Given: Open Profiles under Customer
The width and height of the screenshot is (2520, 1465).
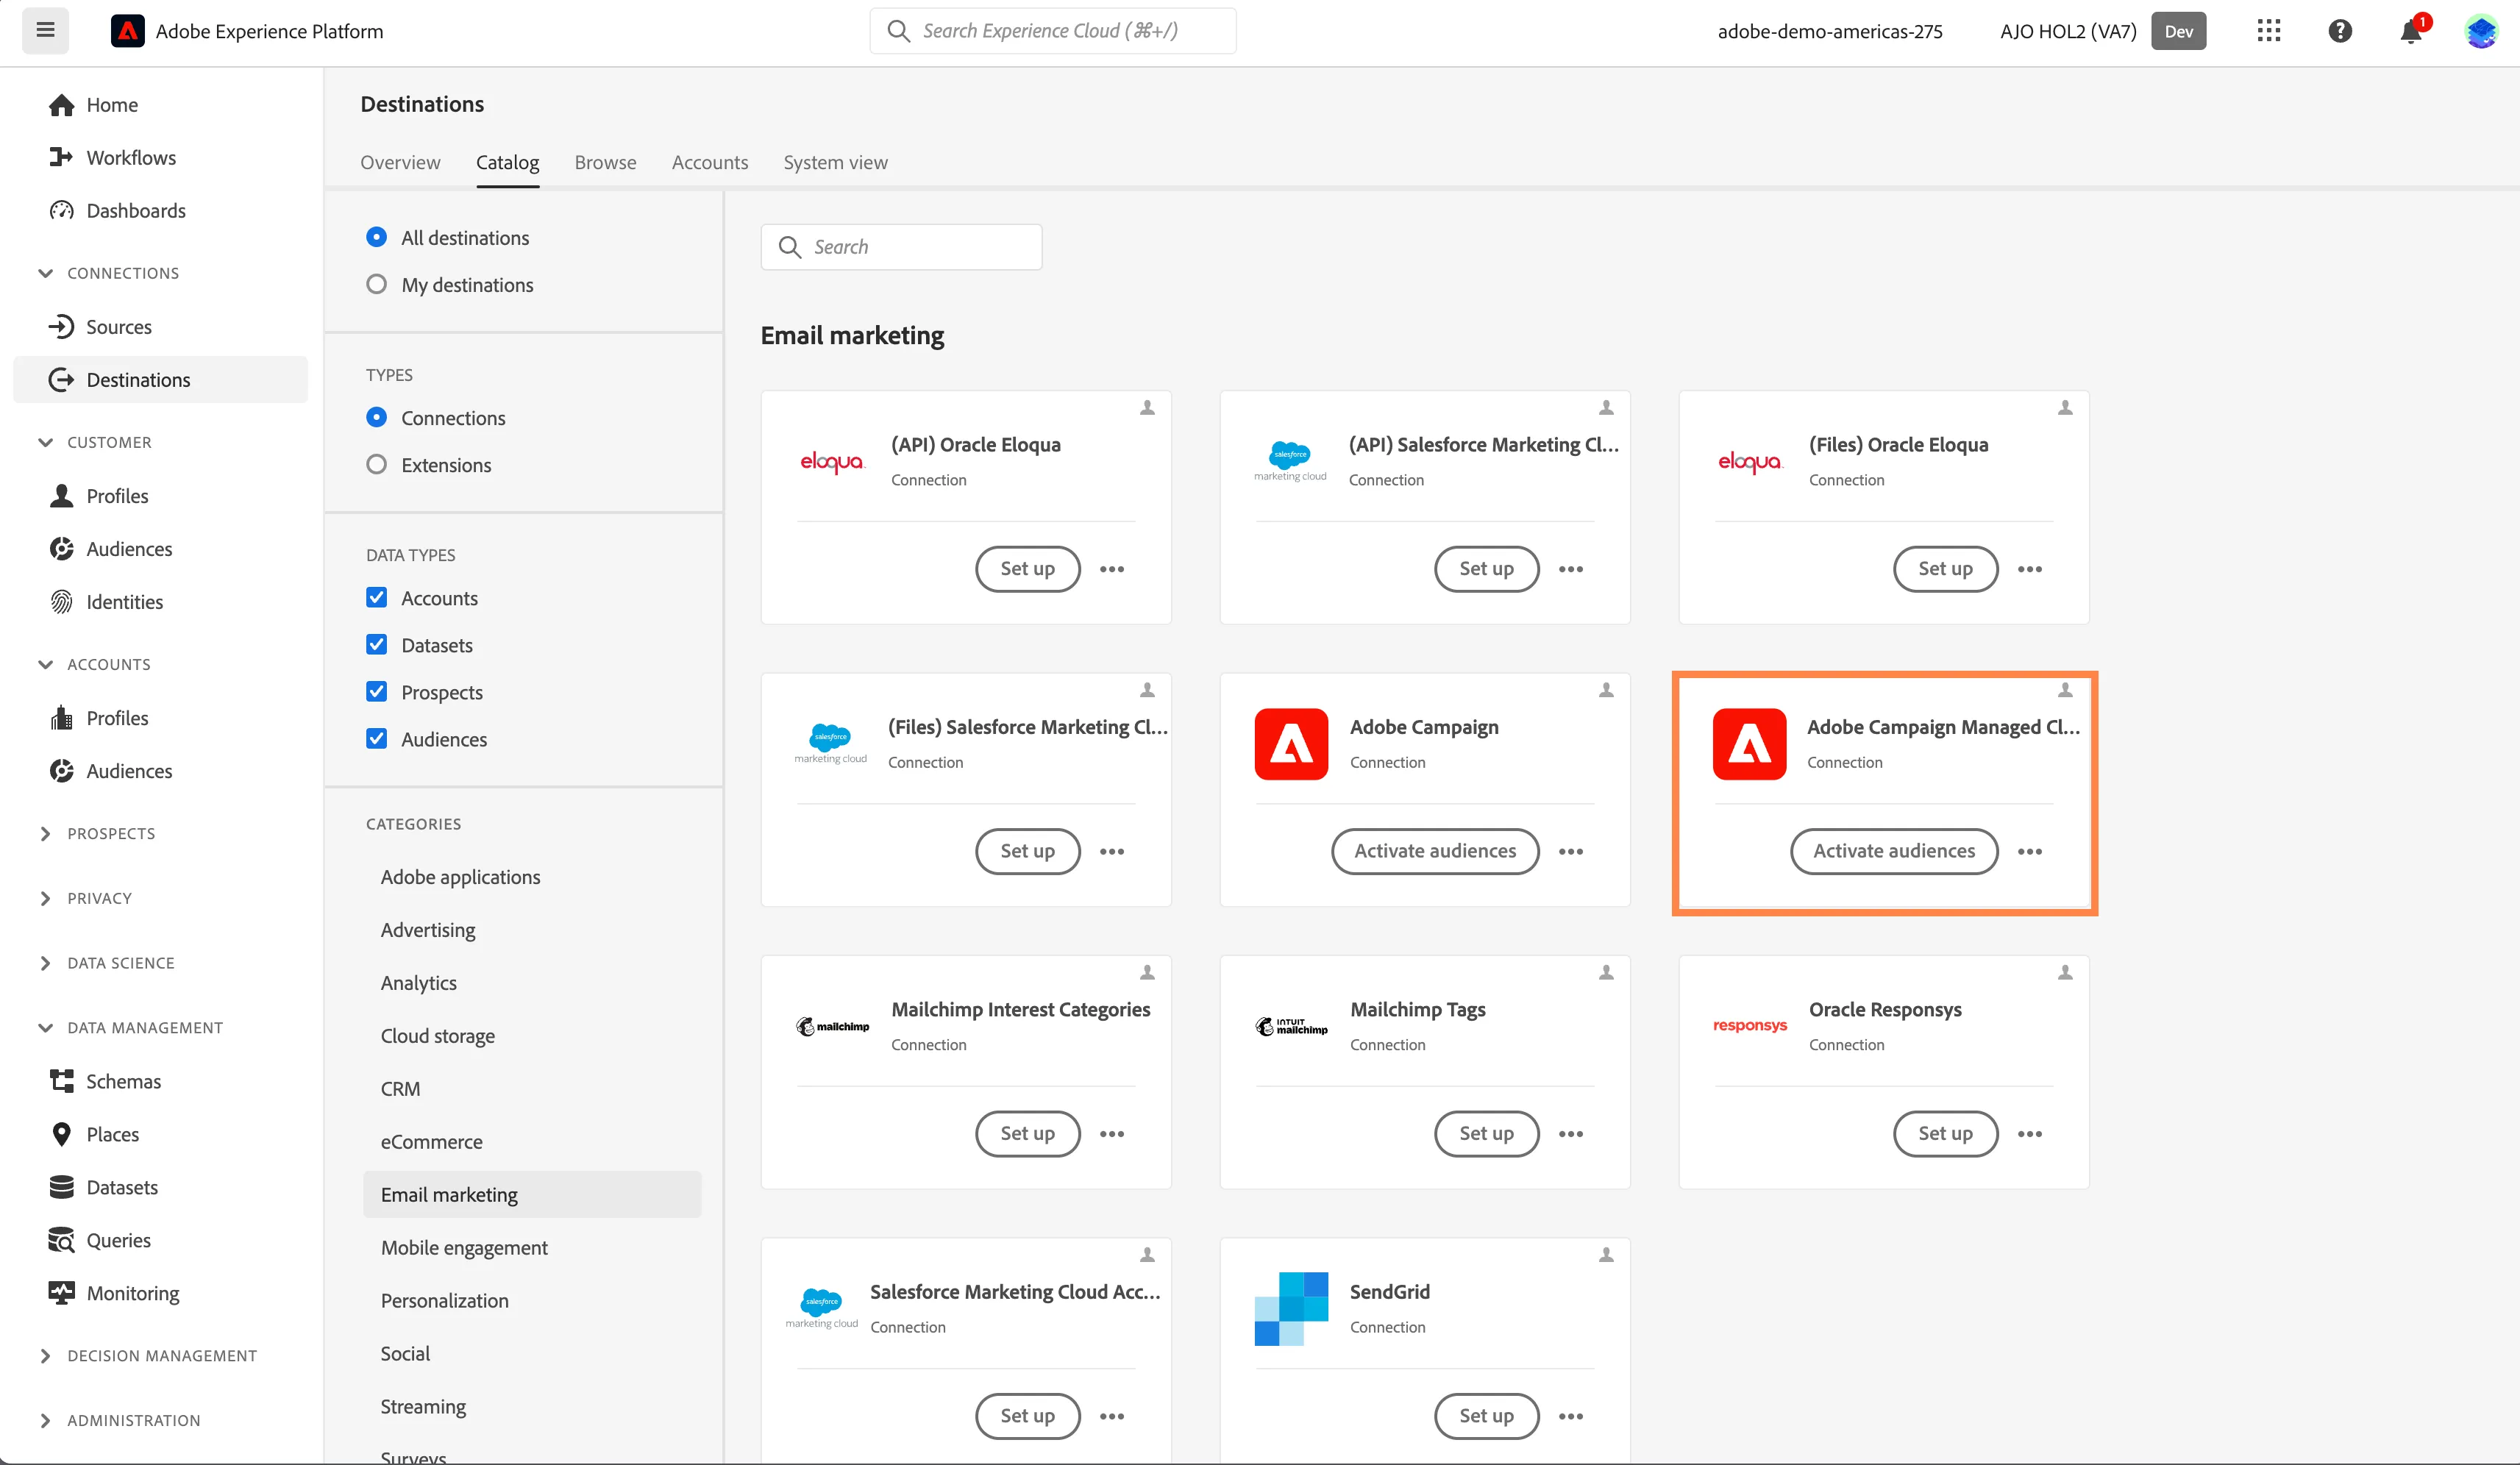Looking at the screenshot, I should click(x=116, y=496).
